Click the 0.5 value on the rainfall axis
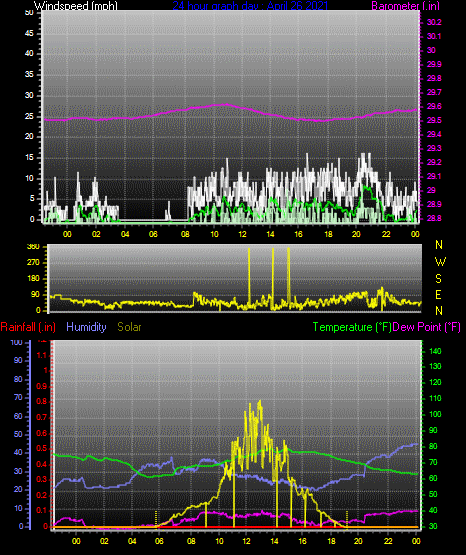466x555 pixels. click(42, 449)
